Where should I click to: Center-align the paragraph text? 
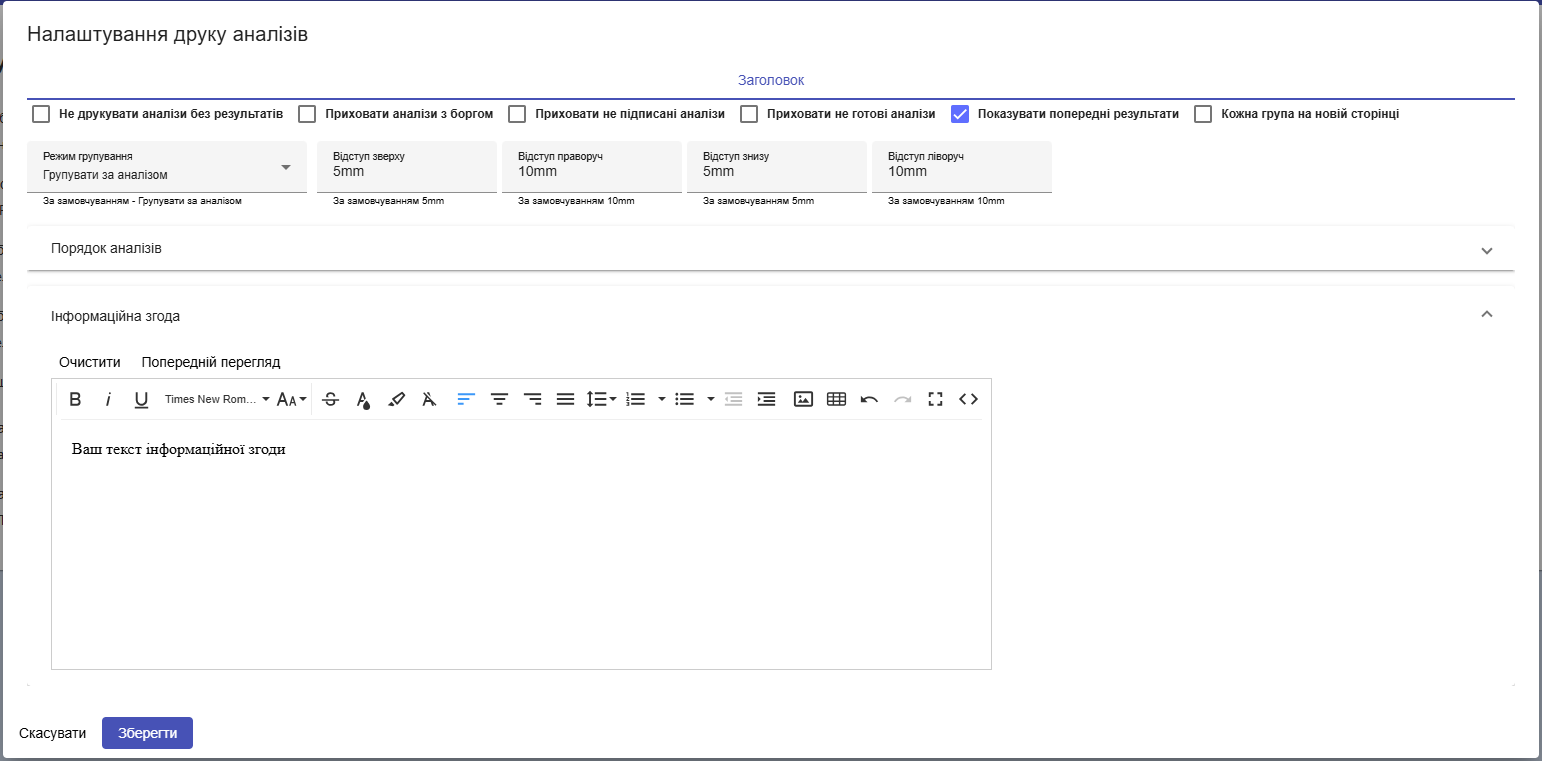tap(499, 399)
